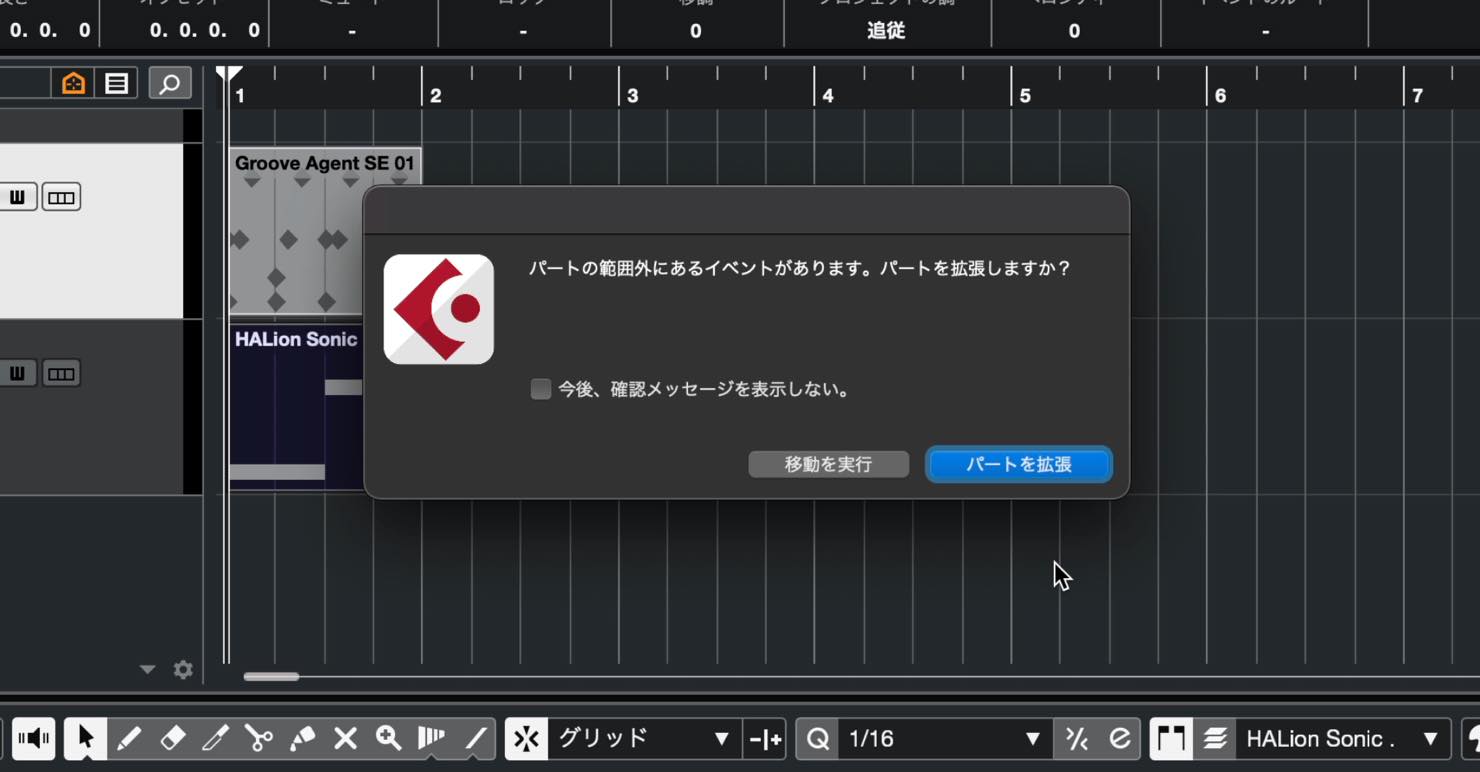Open the HALion Sonic part dropdown

[1342, 739]
